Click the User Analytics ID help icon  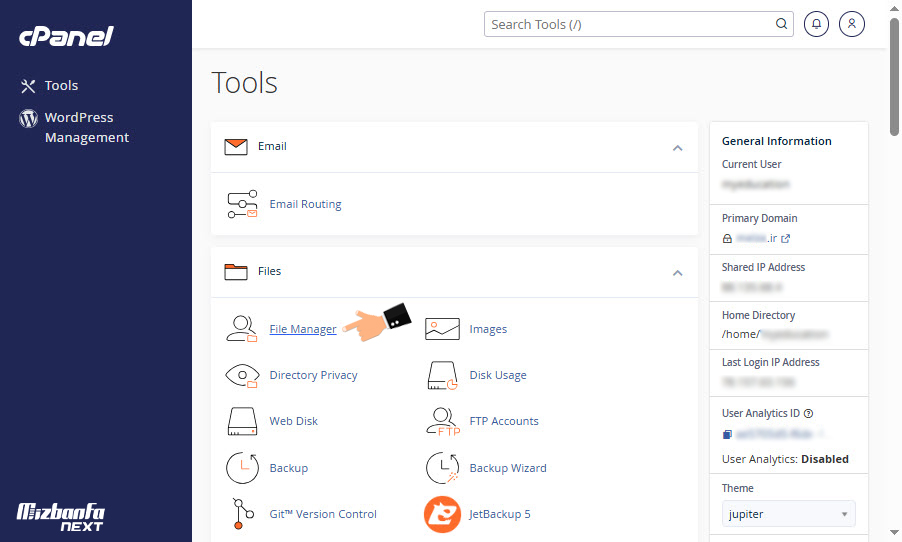(808, 413)
